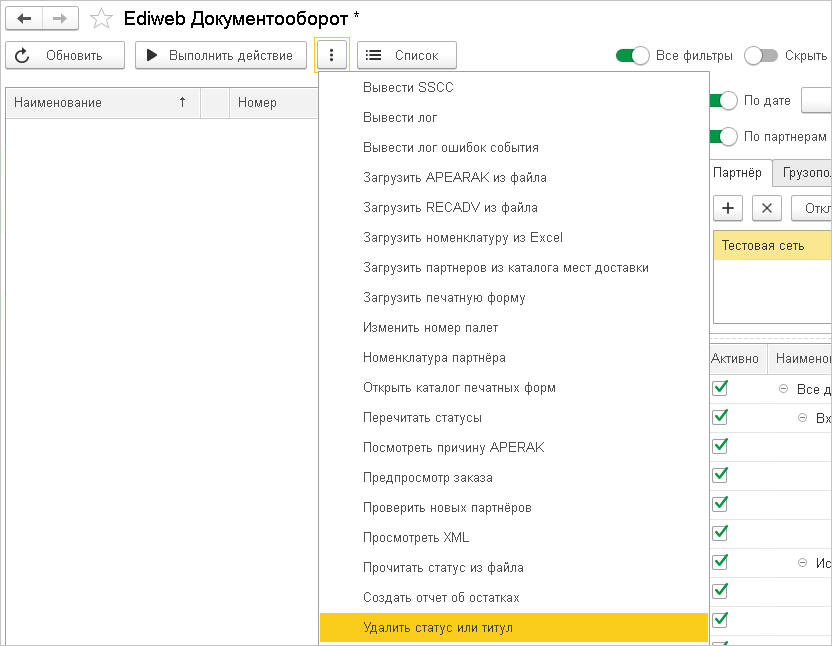
Task: Toggle the Все фильтры switch
Action: click(633, 55)
